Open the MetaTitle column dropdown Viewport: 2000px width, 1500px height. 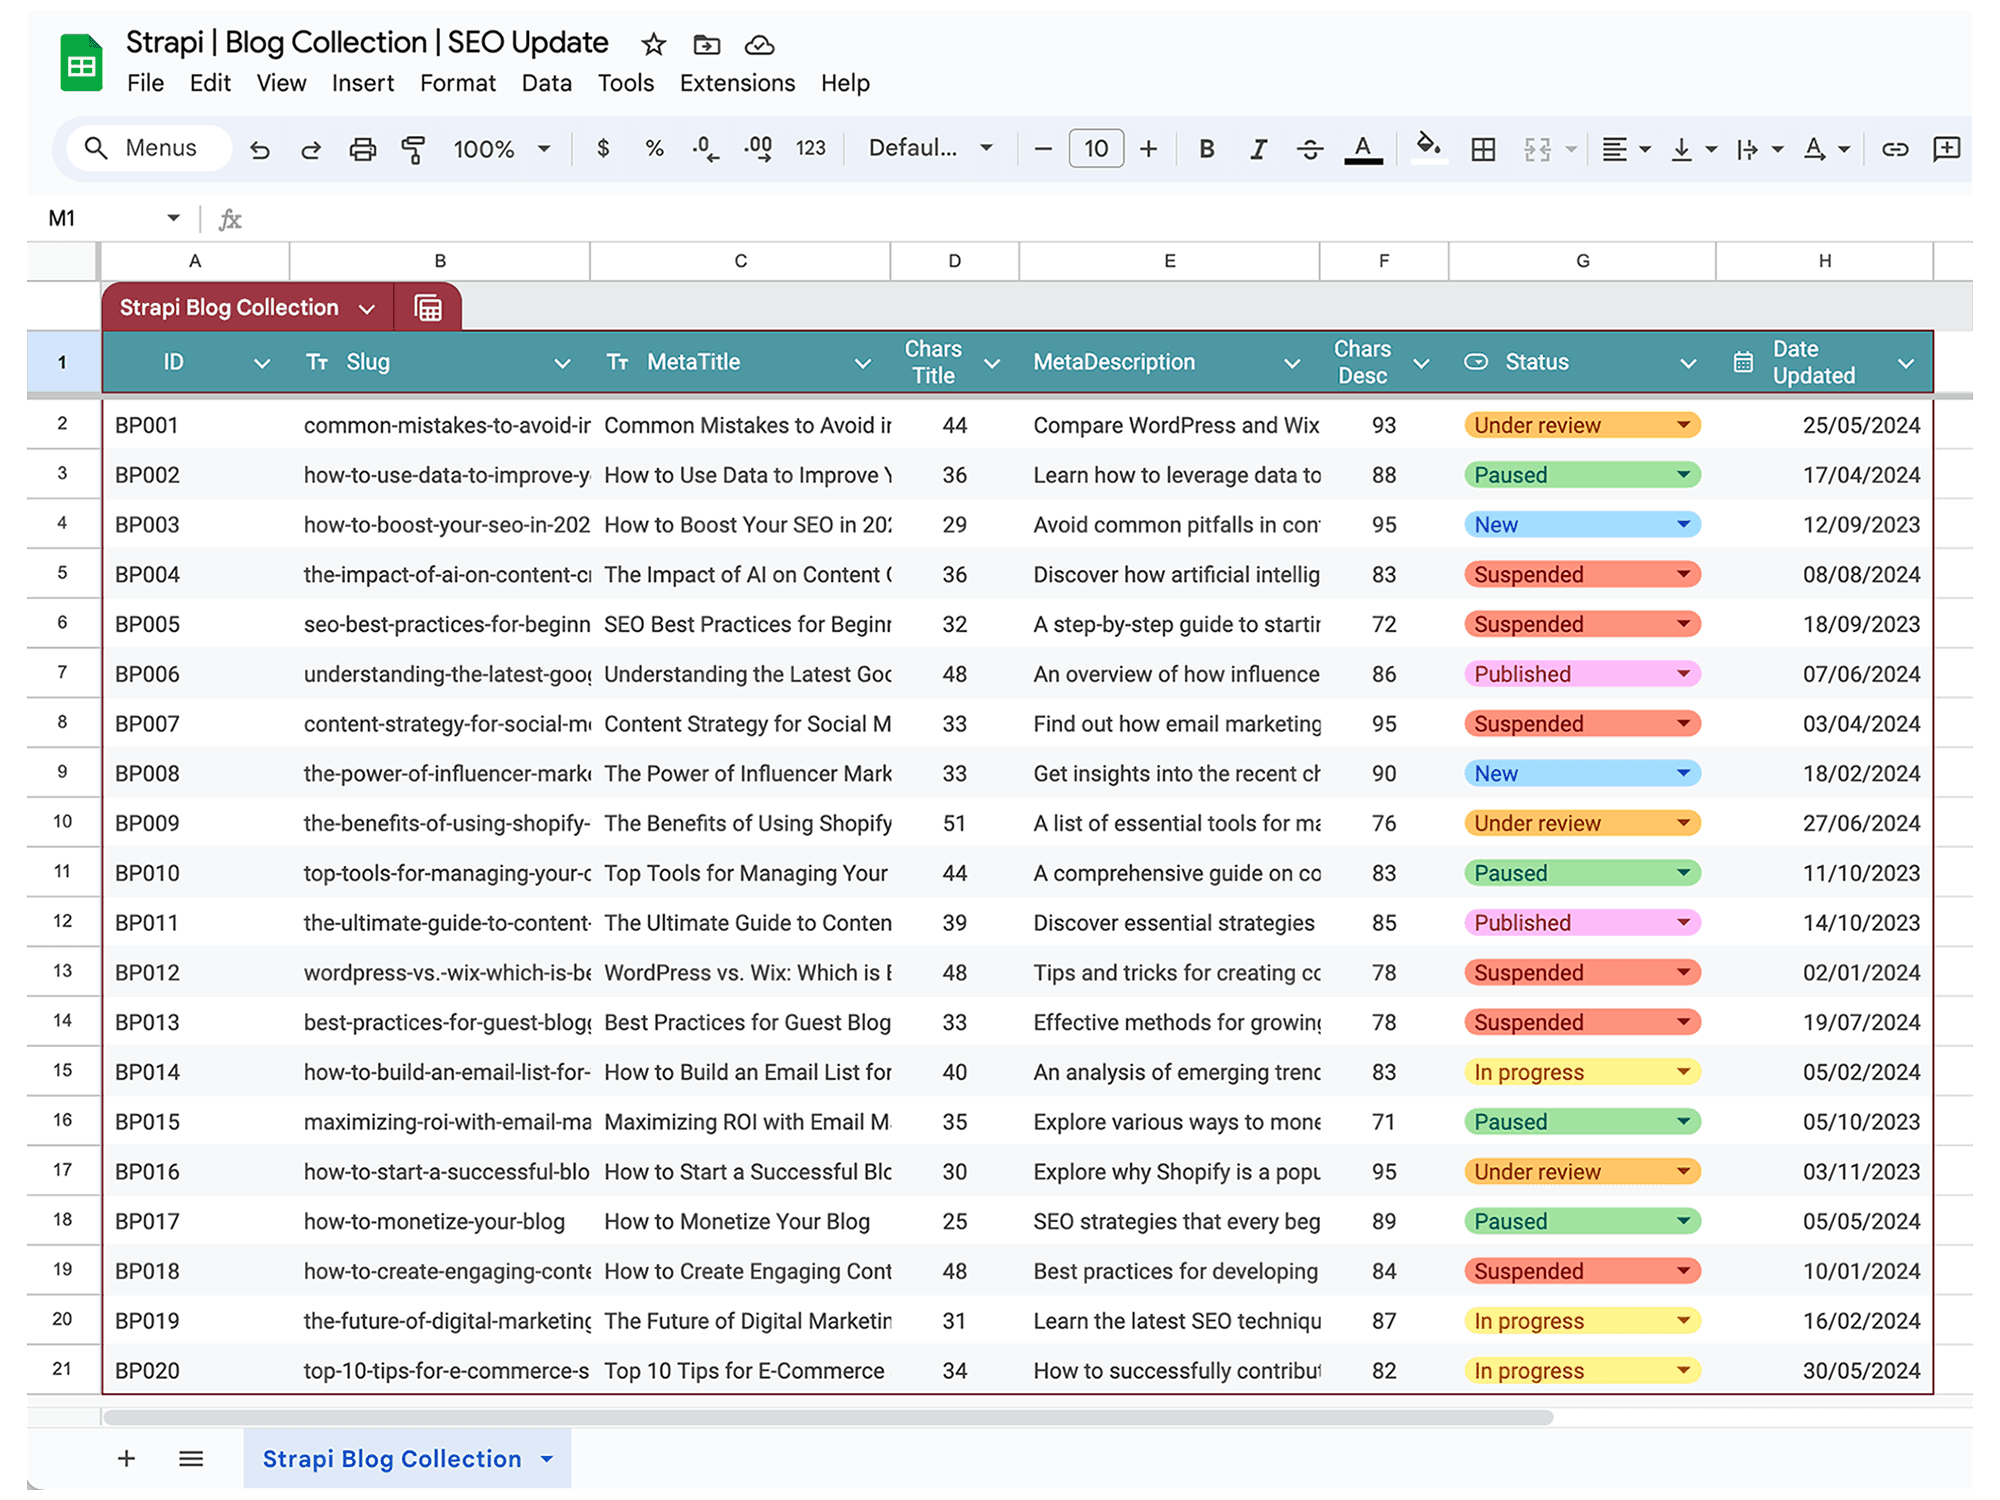(x=862, y=364)
